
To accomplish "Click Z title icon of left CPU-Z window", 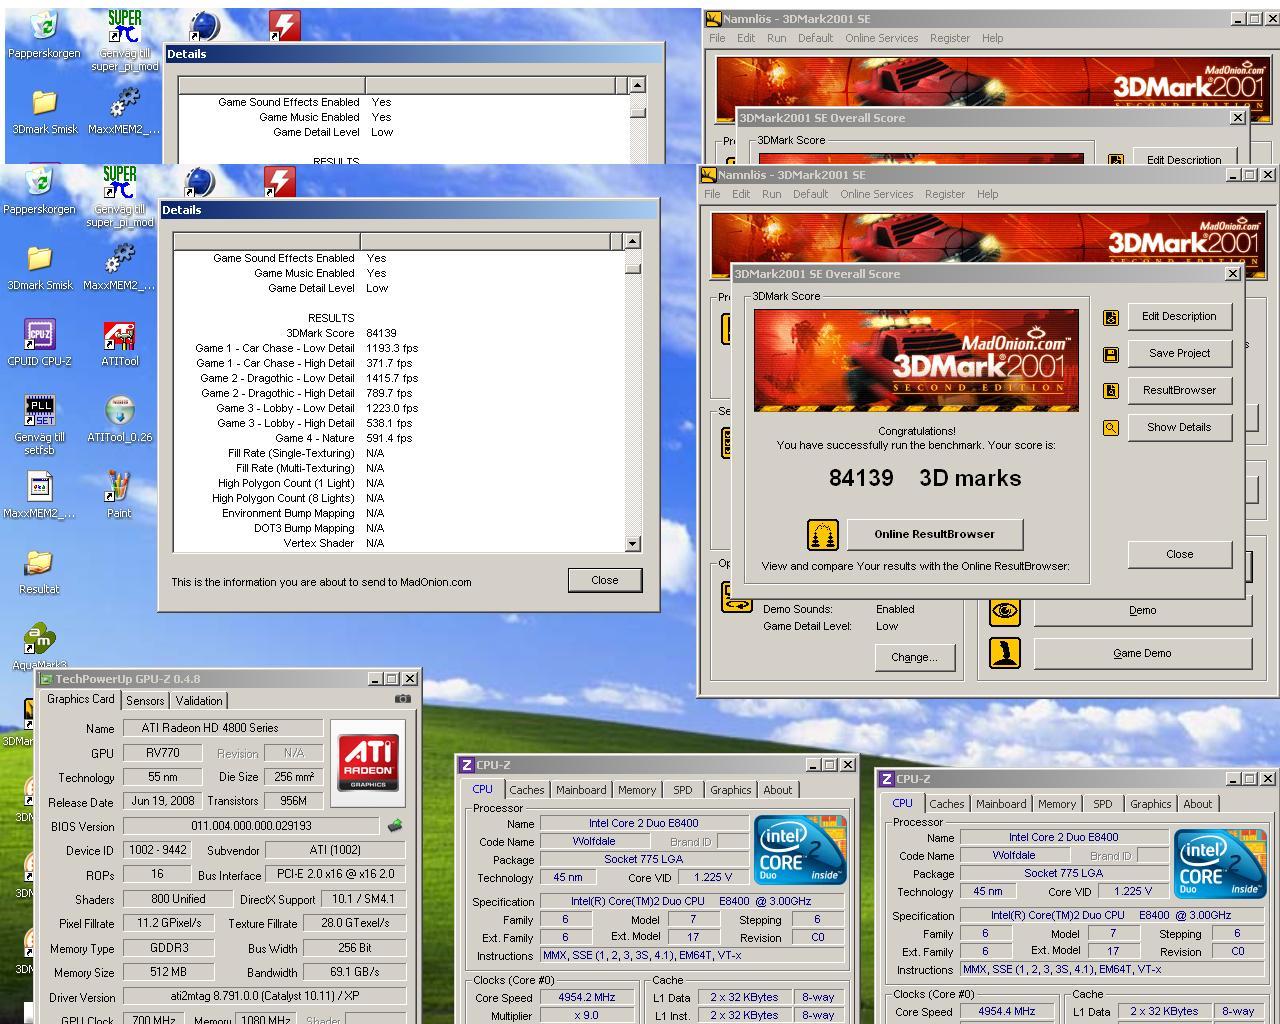I will tap(466, 765).
